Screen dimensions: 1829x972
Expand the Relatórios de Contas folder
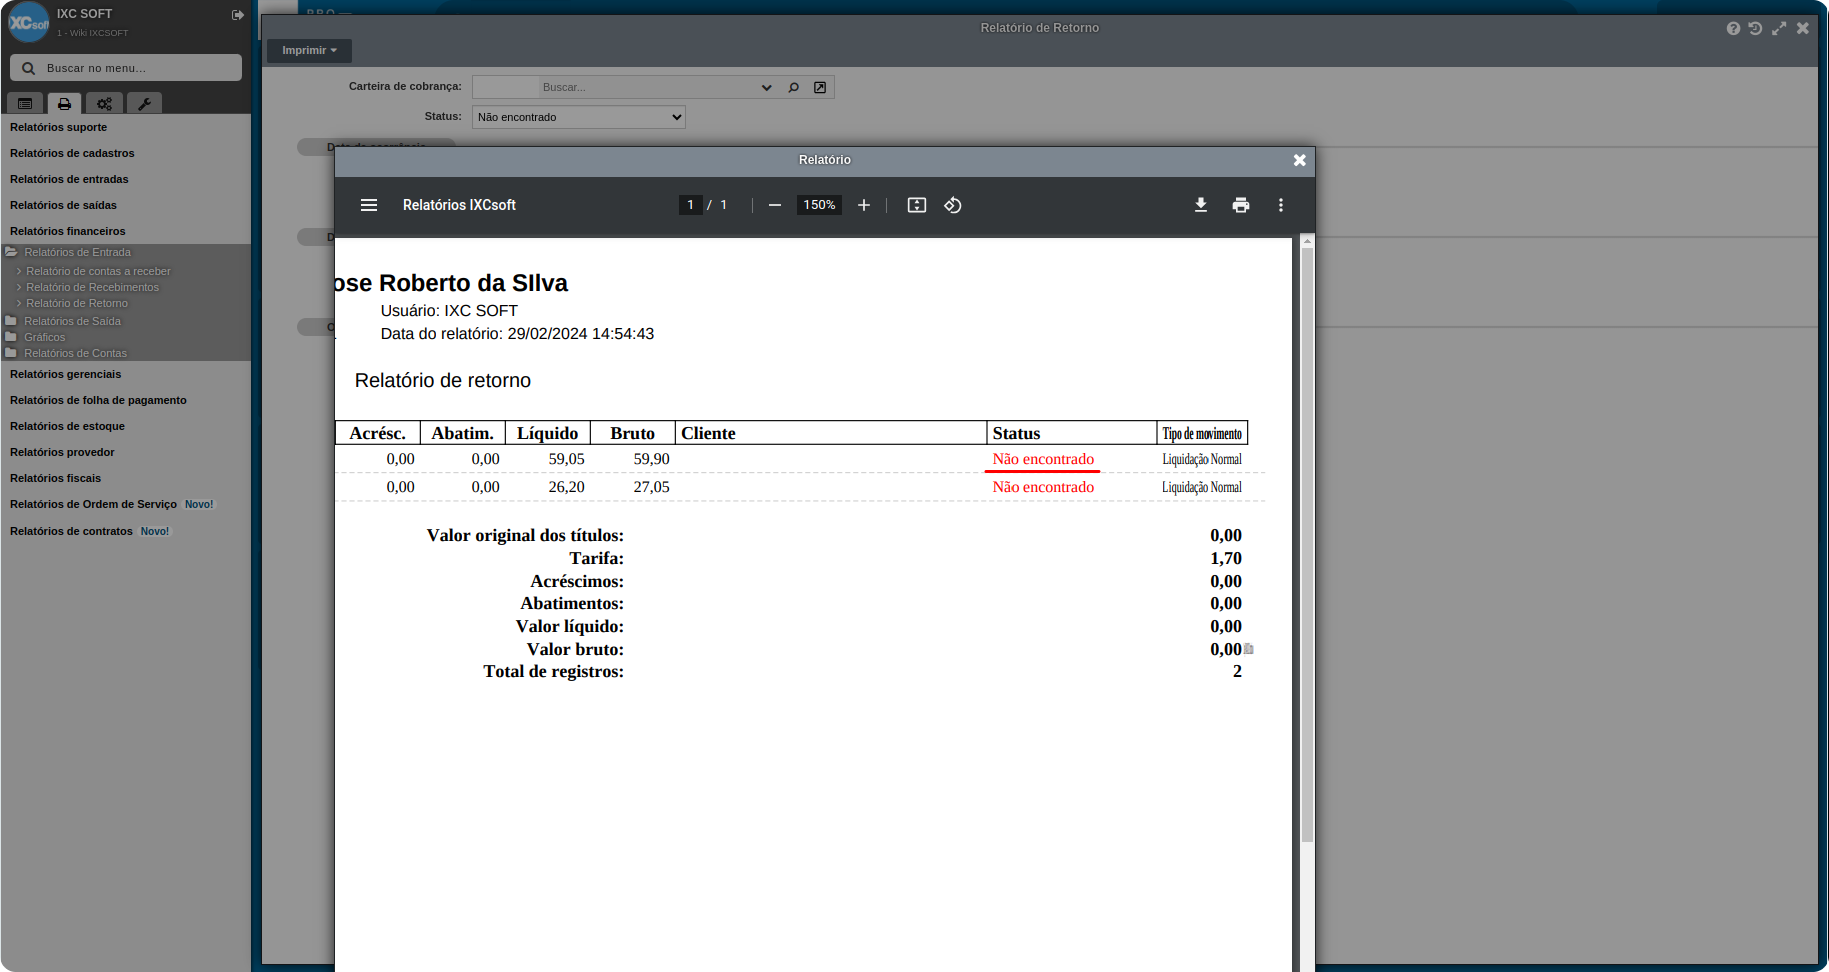[x=75, y=353]
